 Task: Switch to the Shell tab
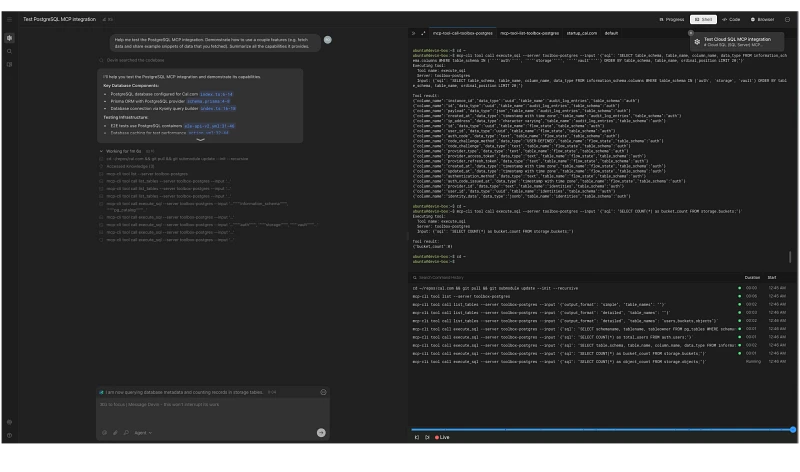pos(703,19)
